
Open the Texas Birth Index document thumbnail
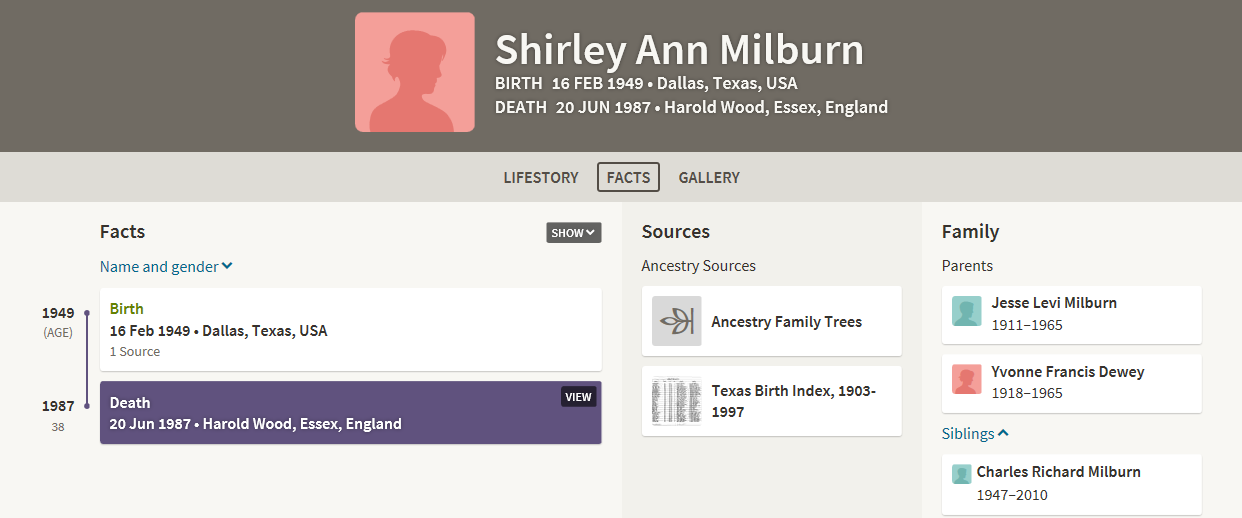pos(677,400)
